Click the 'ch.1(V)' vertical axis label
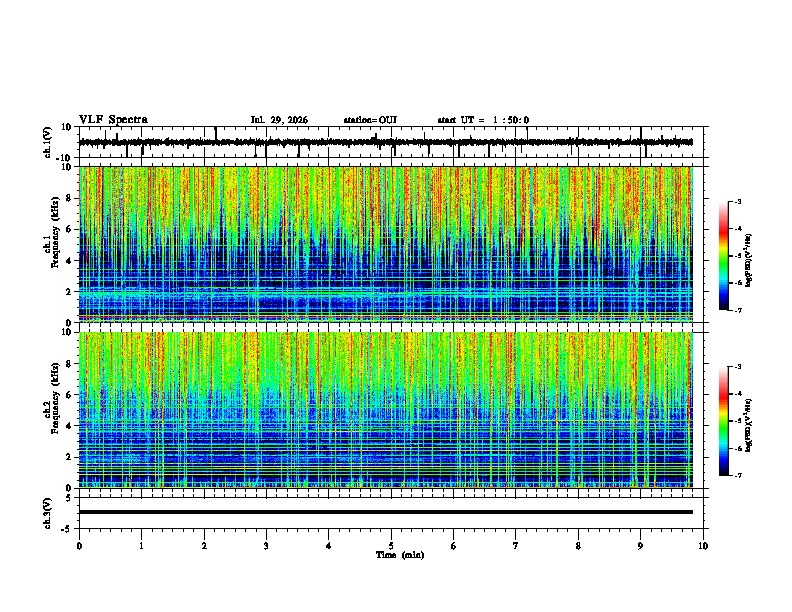Image resolution: width=792 pixels, height=612 pixels. click(x=47, y=142)
